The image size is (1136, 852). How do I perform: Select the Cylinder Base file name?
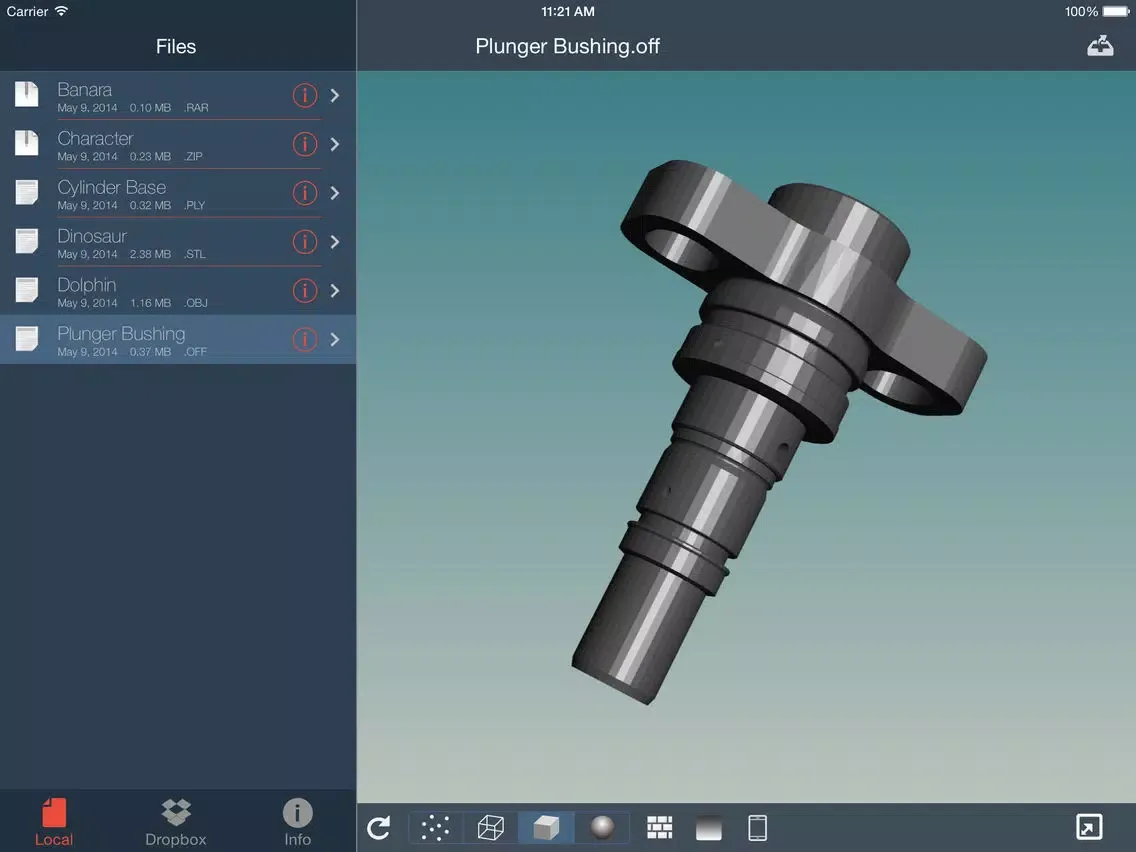pyautogui.click(x=112, y=188)
